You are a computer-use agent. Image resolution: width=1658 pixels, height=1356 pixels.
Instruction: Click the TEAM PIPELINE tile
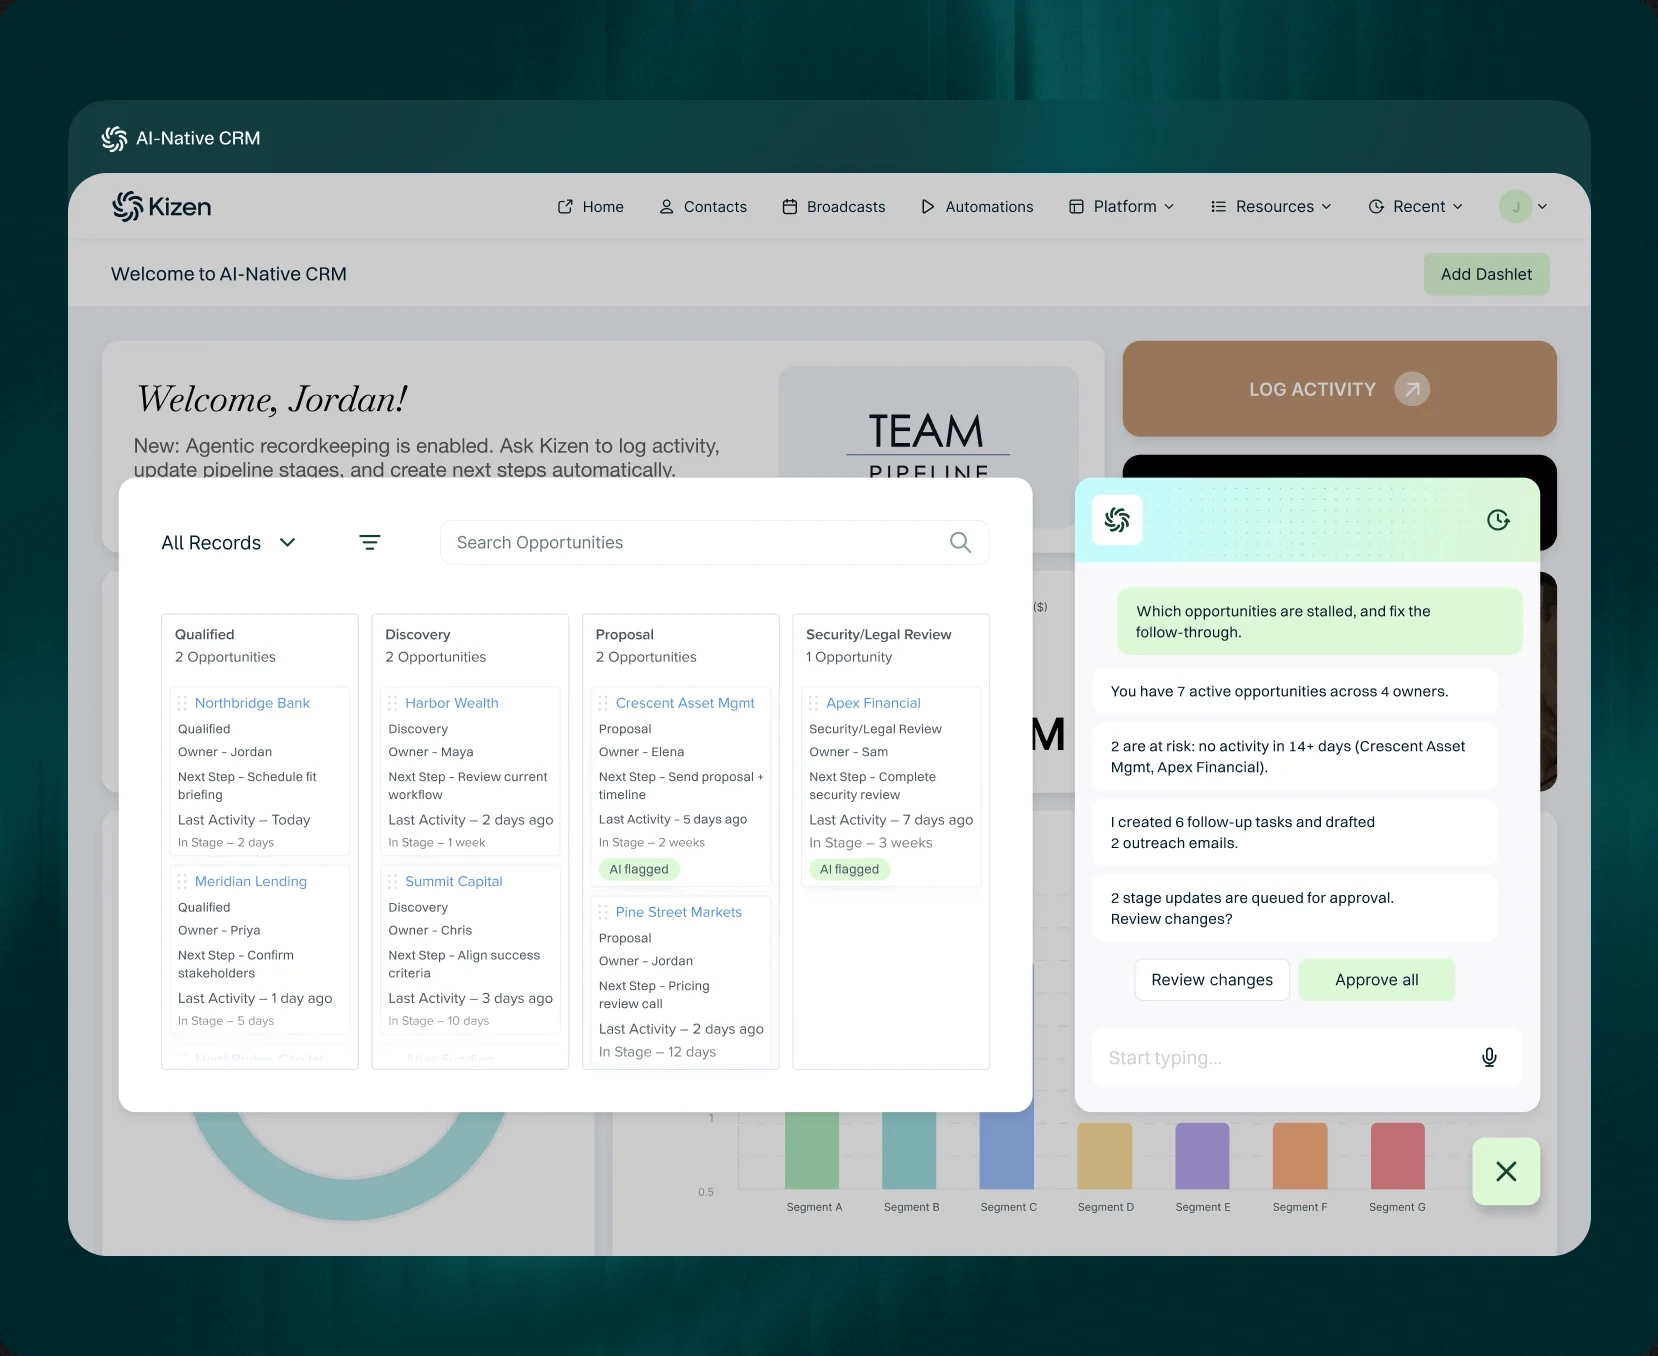tap(928, 422)
